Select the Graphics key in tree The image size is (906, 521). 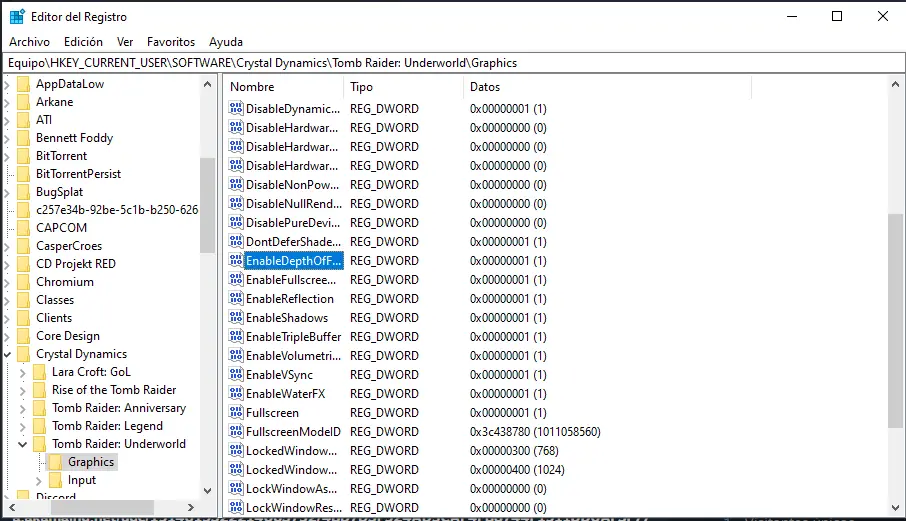(91, 462)
